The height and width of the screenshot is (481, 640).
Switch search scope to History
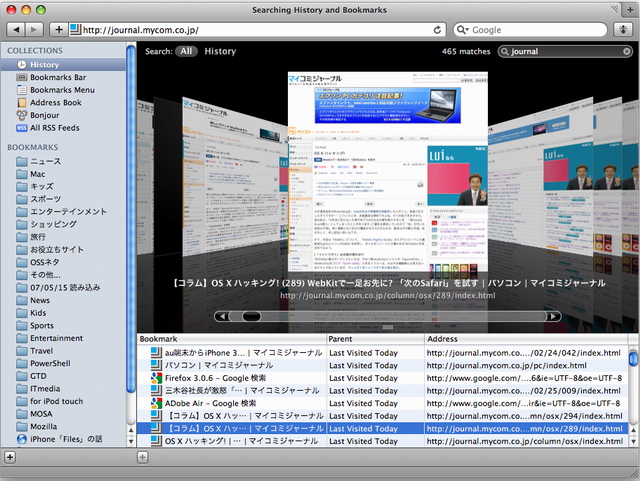[220, 51]
